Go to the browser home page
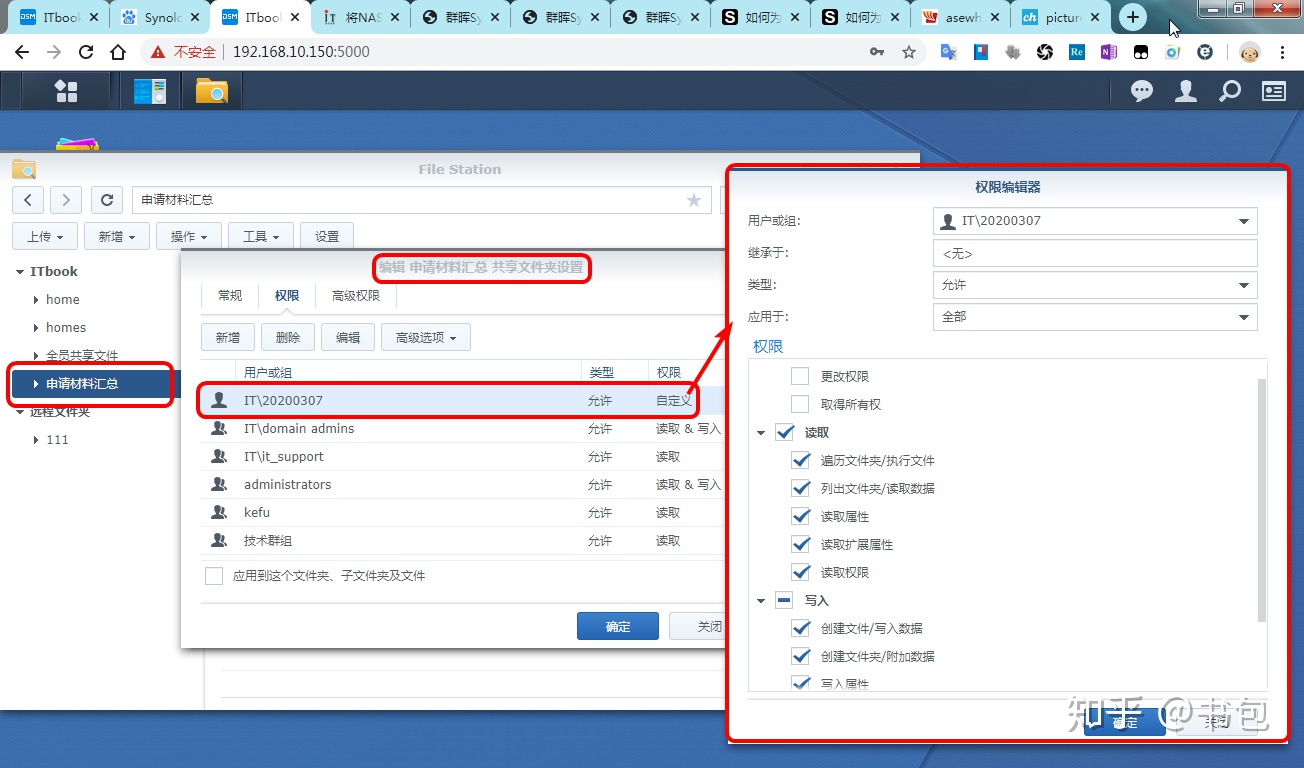Viewport: 1304px width, 768px height. pyautogui.click(x=118, y=52)
